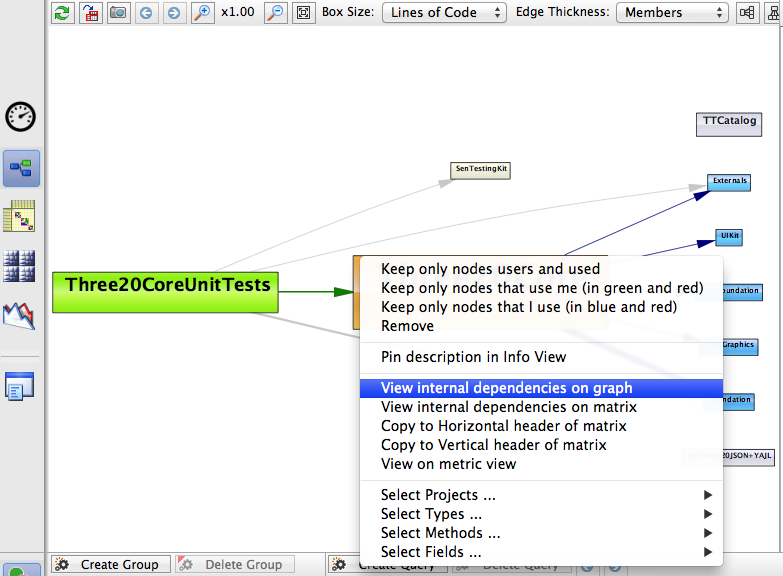Click the Delete Group button
The image size is (783, 576).
point(235,565)
